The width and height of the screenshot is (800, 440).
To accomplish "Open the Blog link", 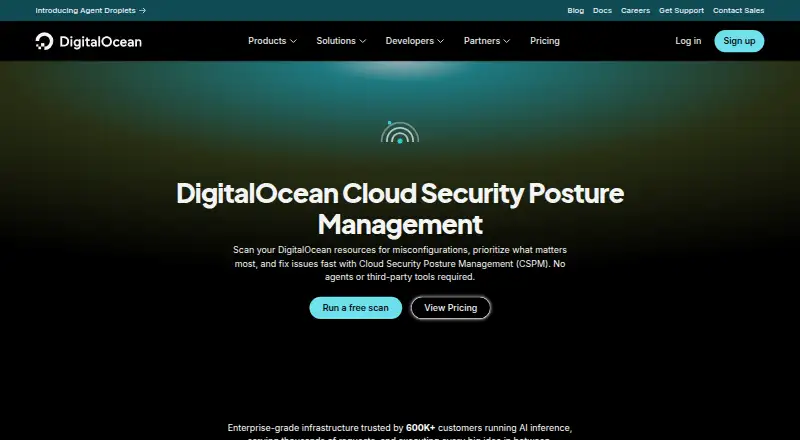I will tap(576, 10).
